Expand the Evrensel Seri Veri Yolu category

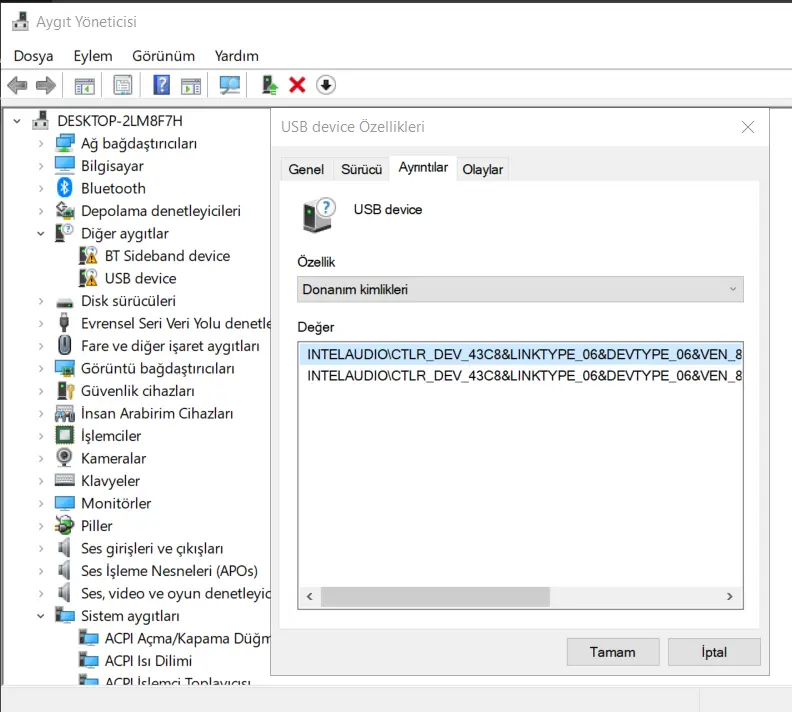41,323
